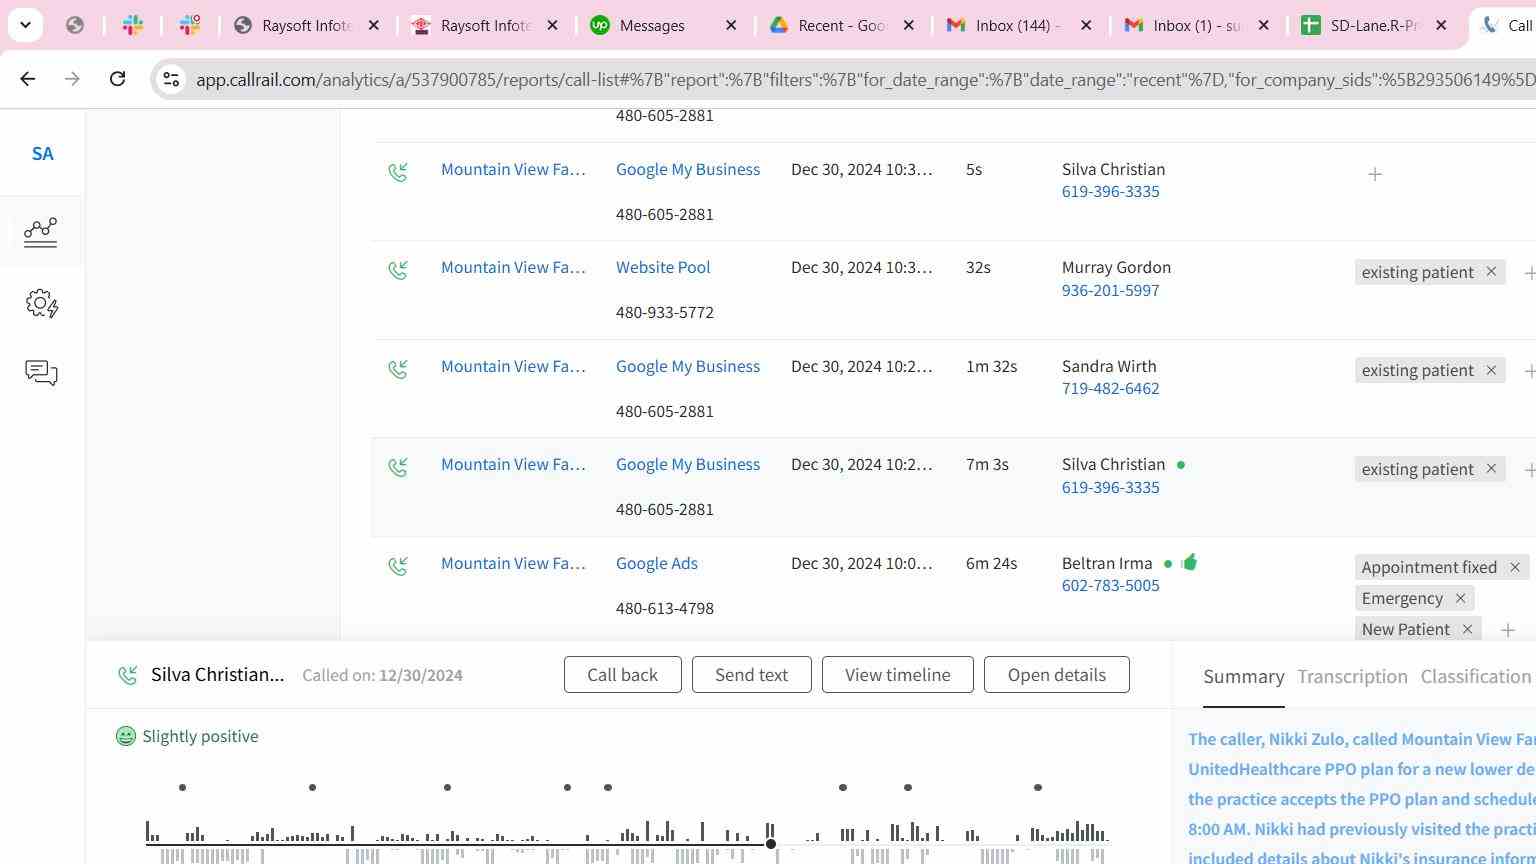Remove the Appointment fixed tag
The image size is (1536, 864).
1515,568
